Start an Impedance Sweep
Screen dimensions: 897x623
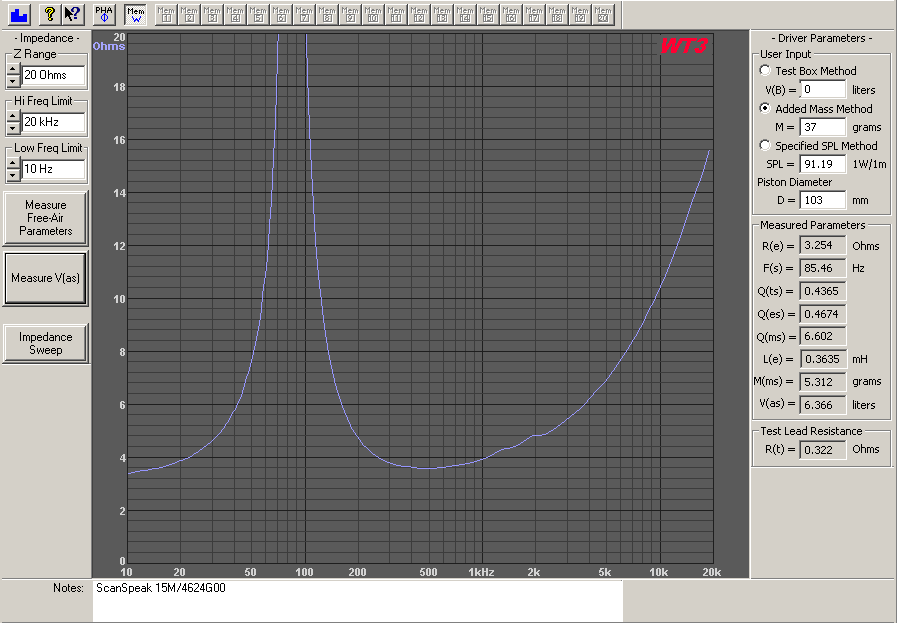pos(45,343)
